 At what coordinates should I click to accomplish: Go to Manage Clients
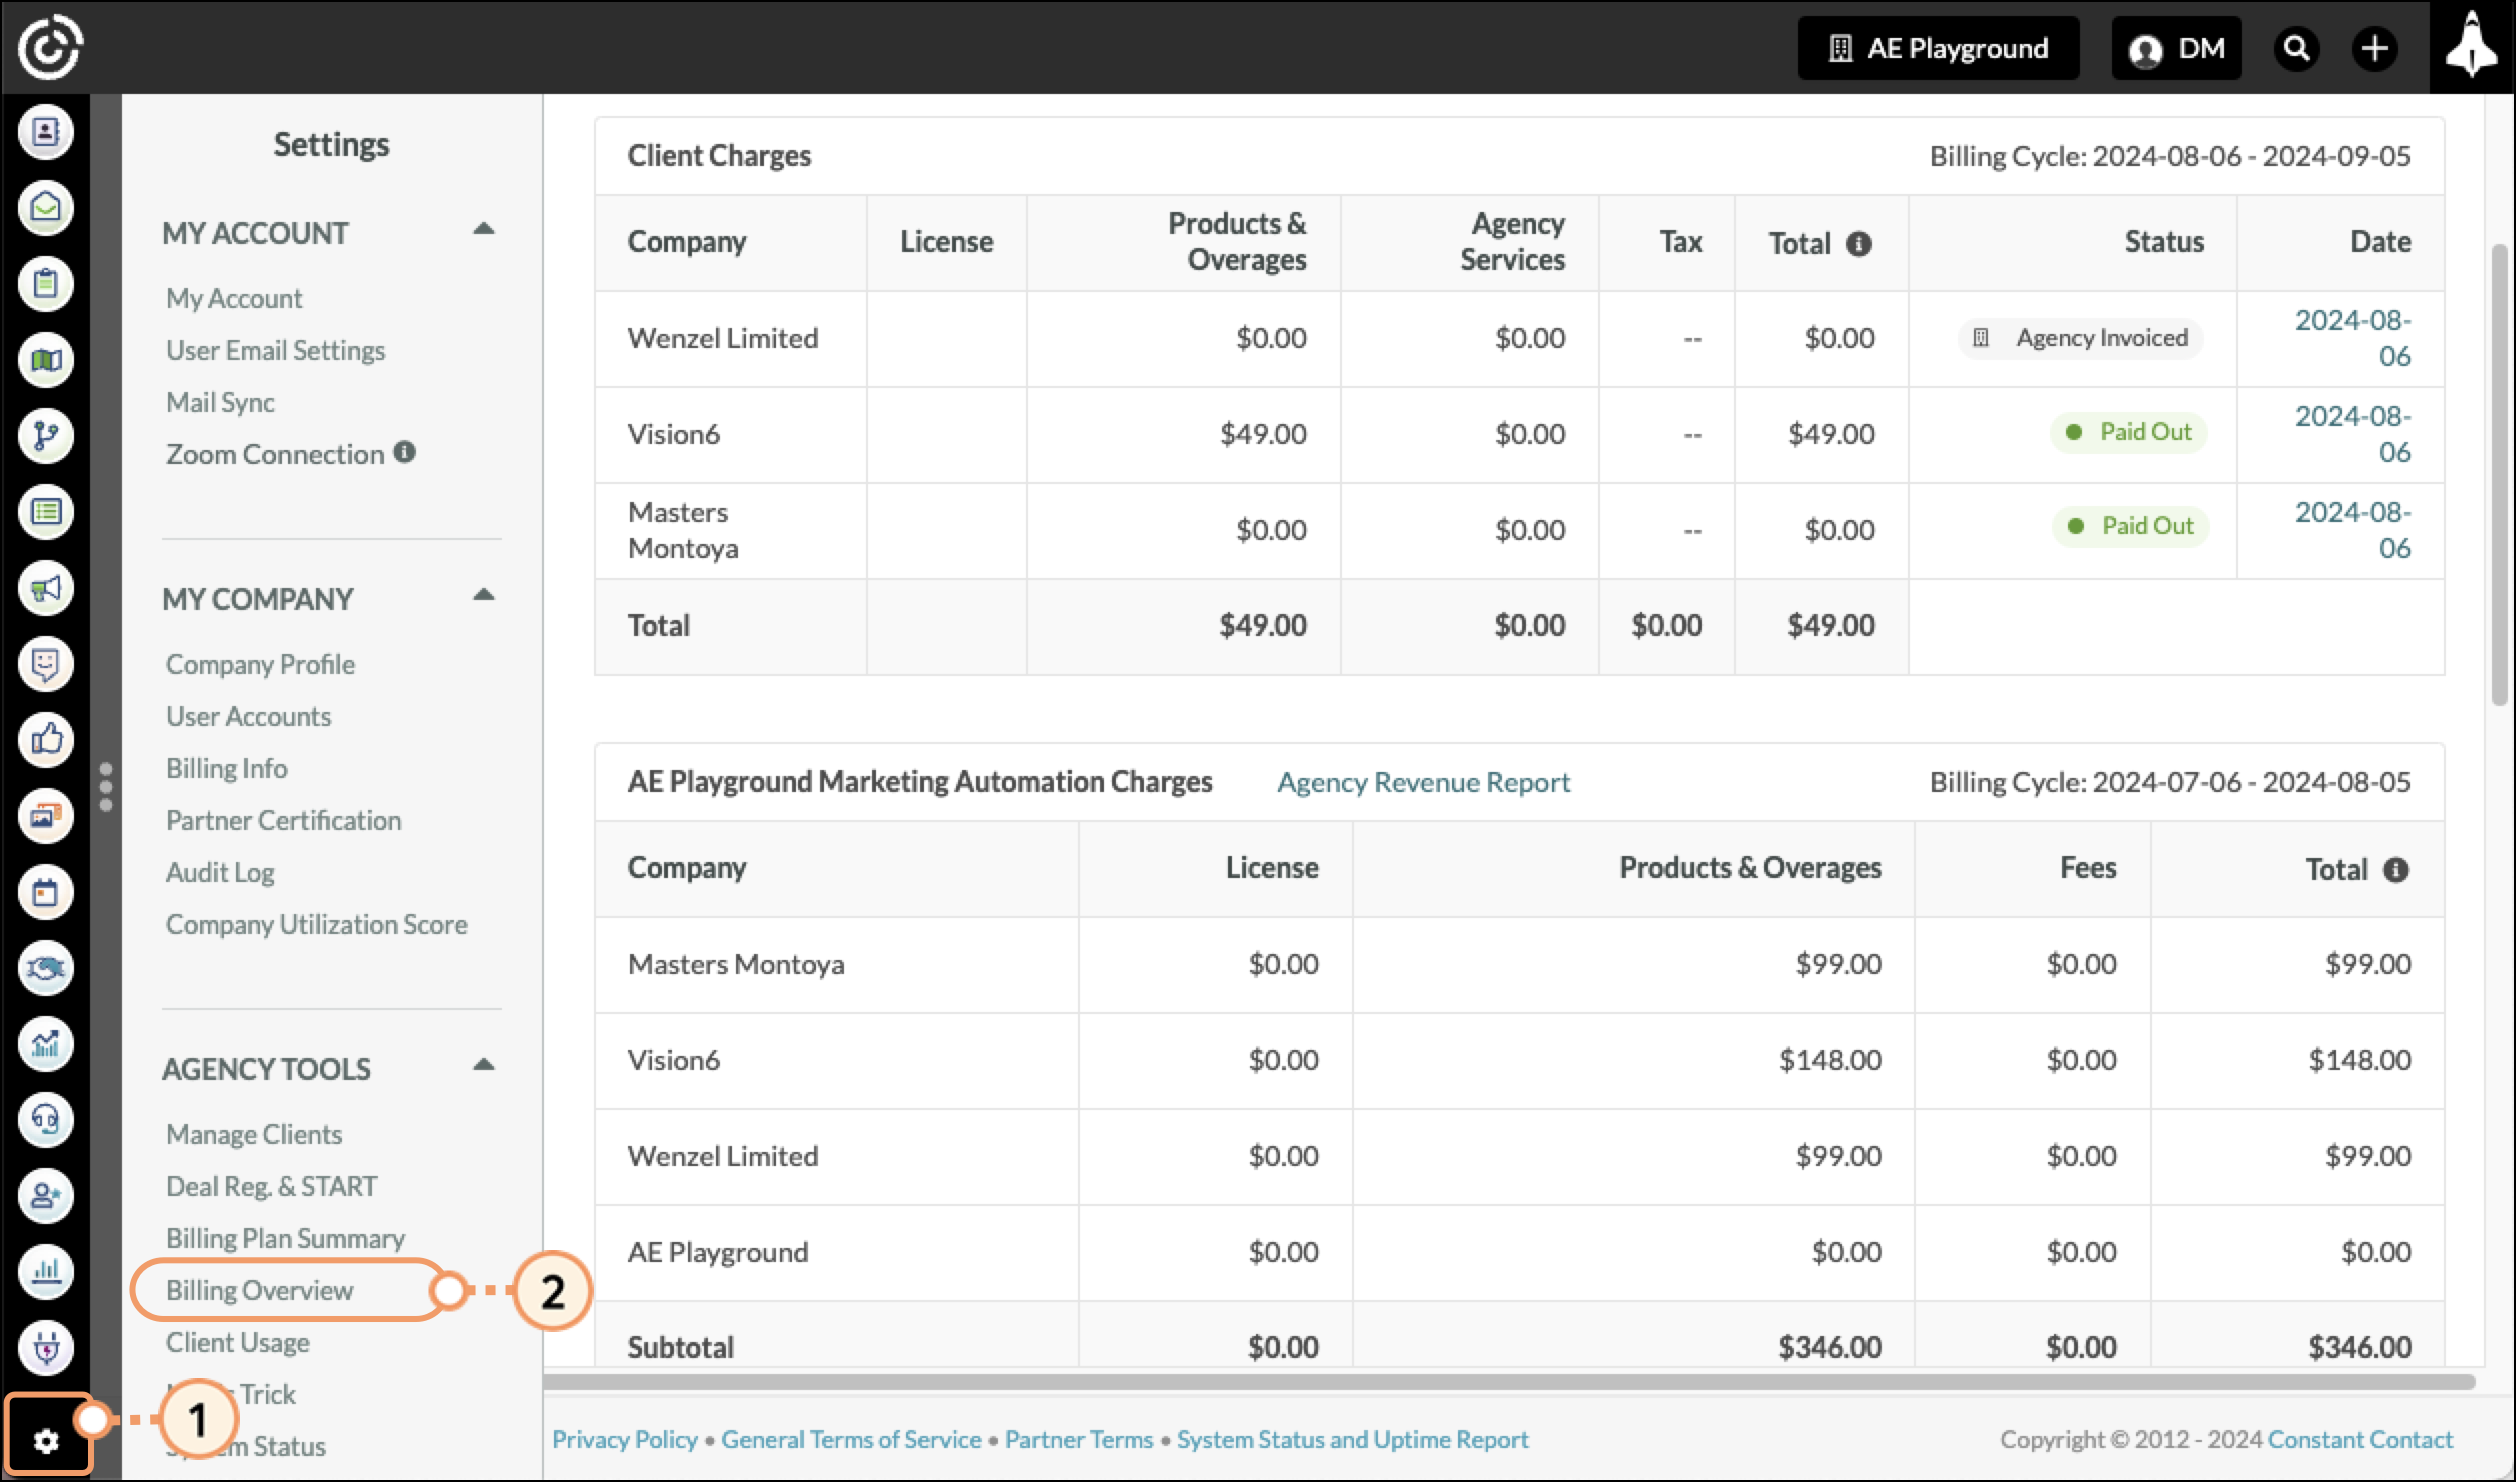(254, 1134)
